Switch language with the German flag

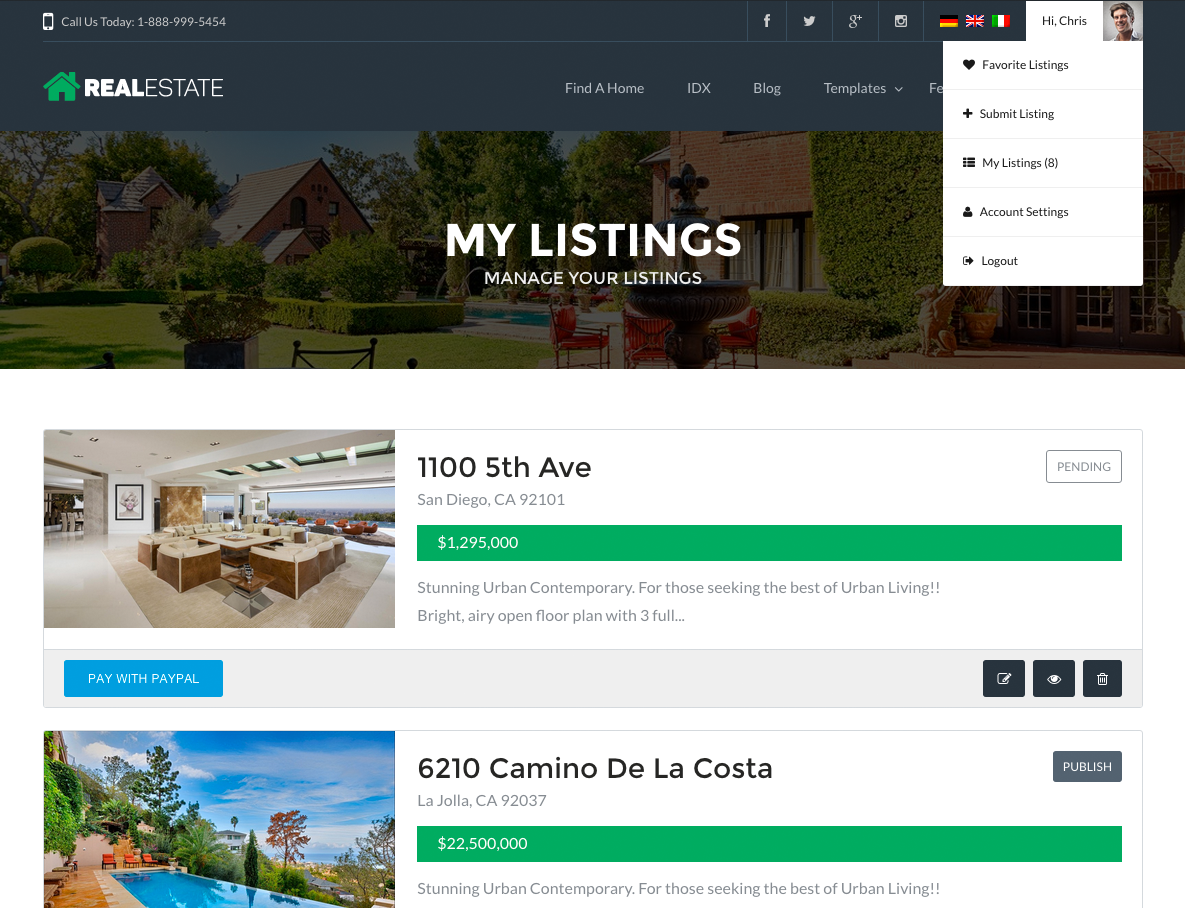(x=948, y=21)
